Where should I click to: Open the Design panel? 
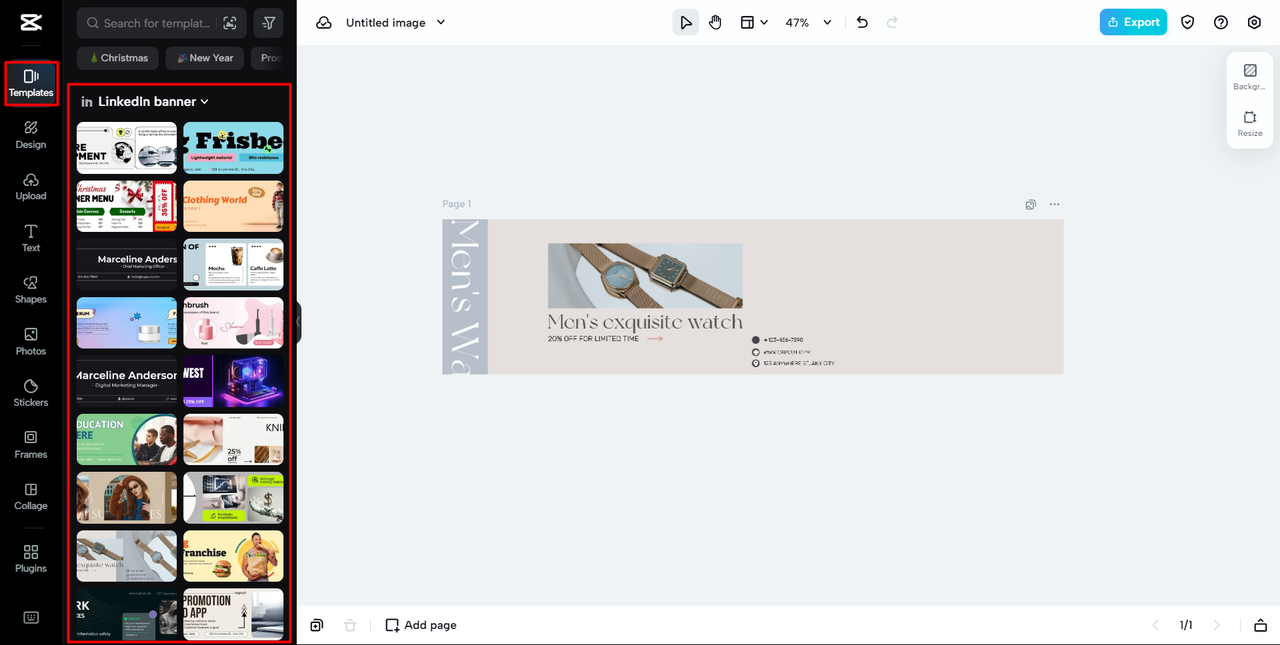[31, 135]
